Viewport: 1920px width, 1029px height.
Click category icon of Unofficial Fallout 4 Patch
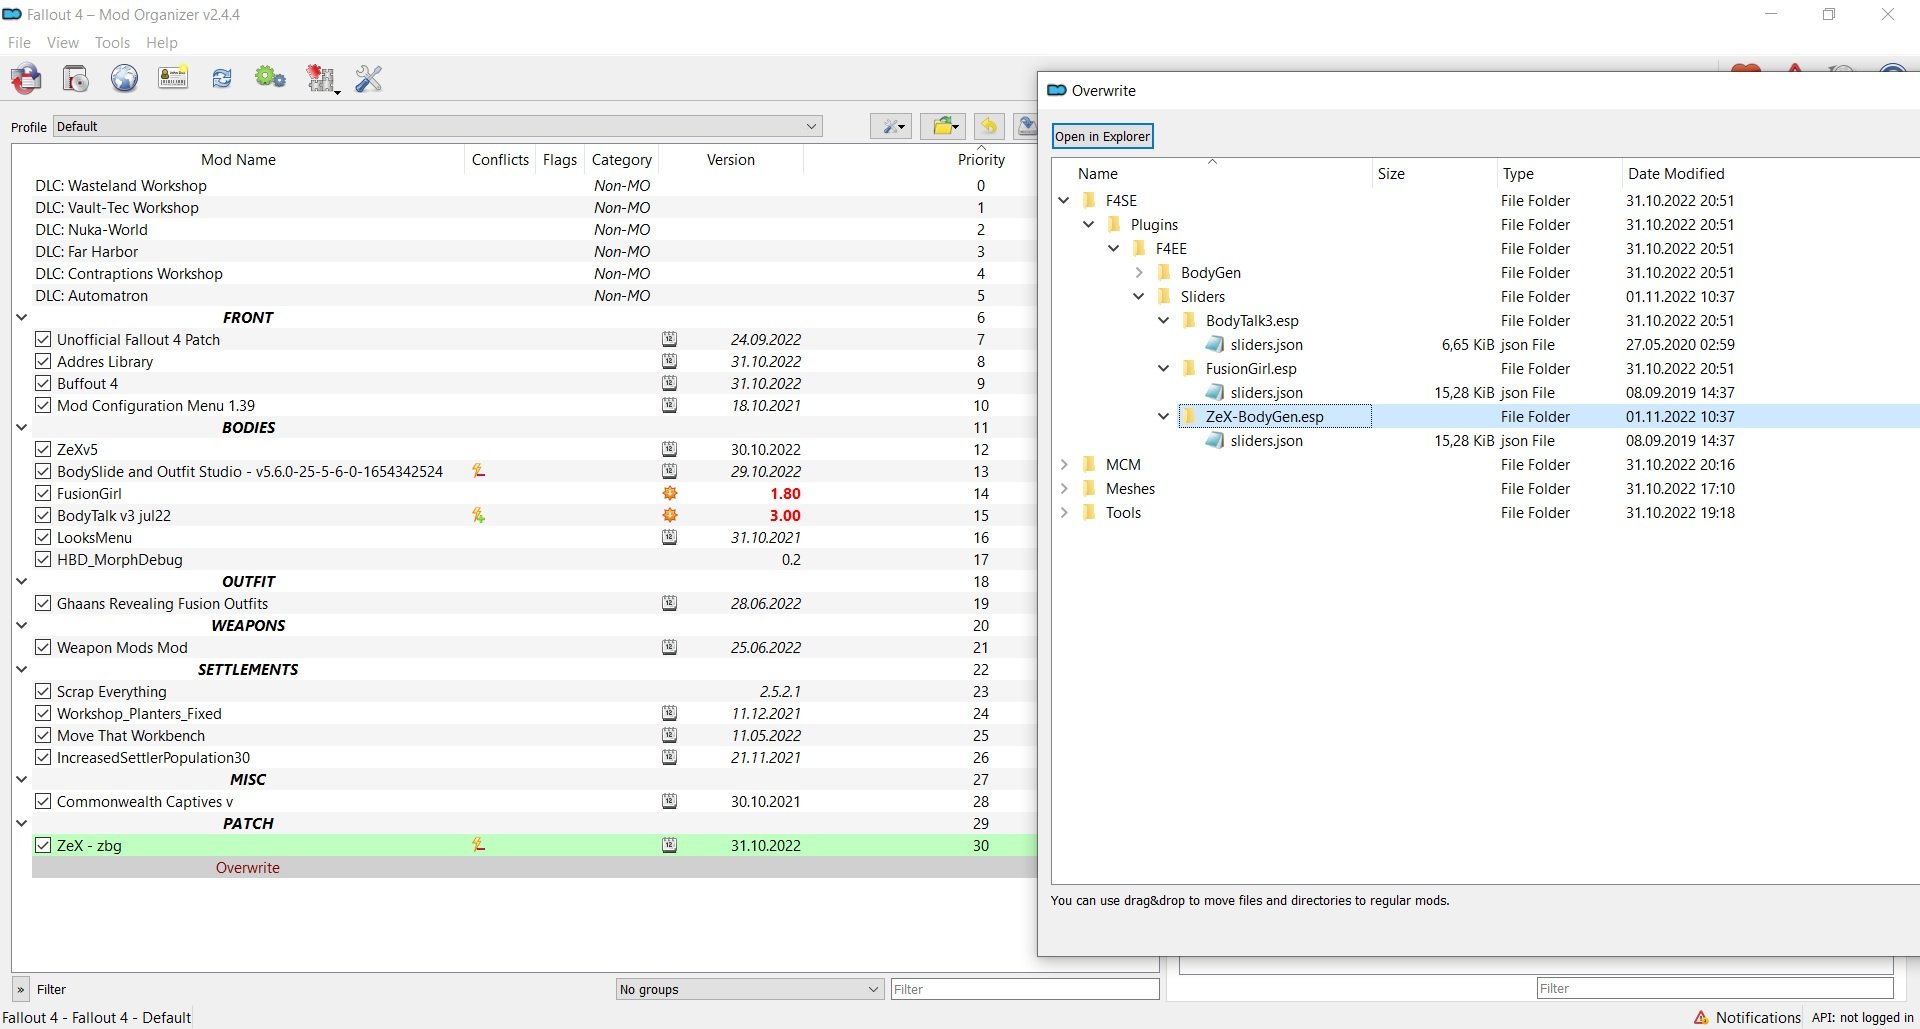[x=670, y=339]
